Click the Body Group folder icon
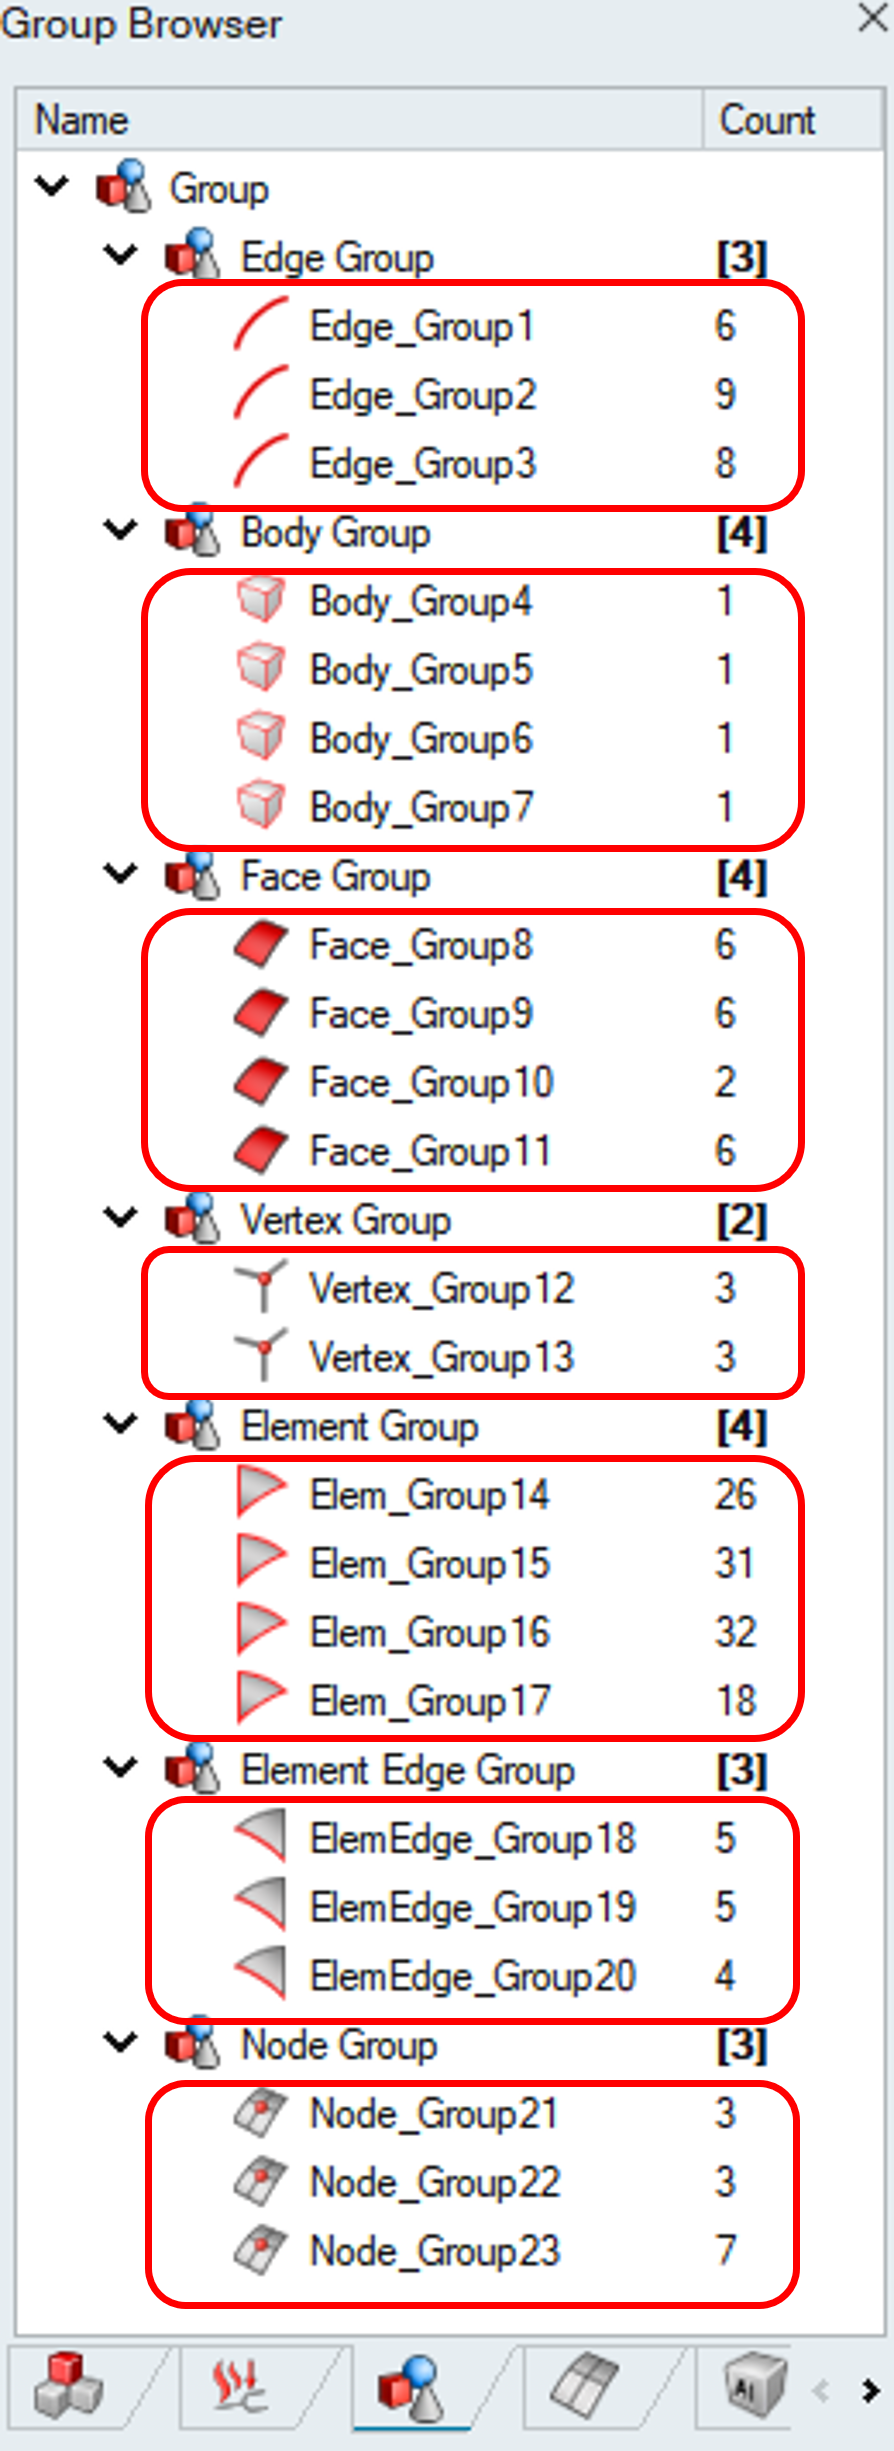894x2451 pixels. (191, 531)
